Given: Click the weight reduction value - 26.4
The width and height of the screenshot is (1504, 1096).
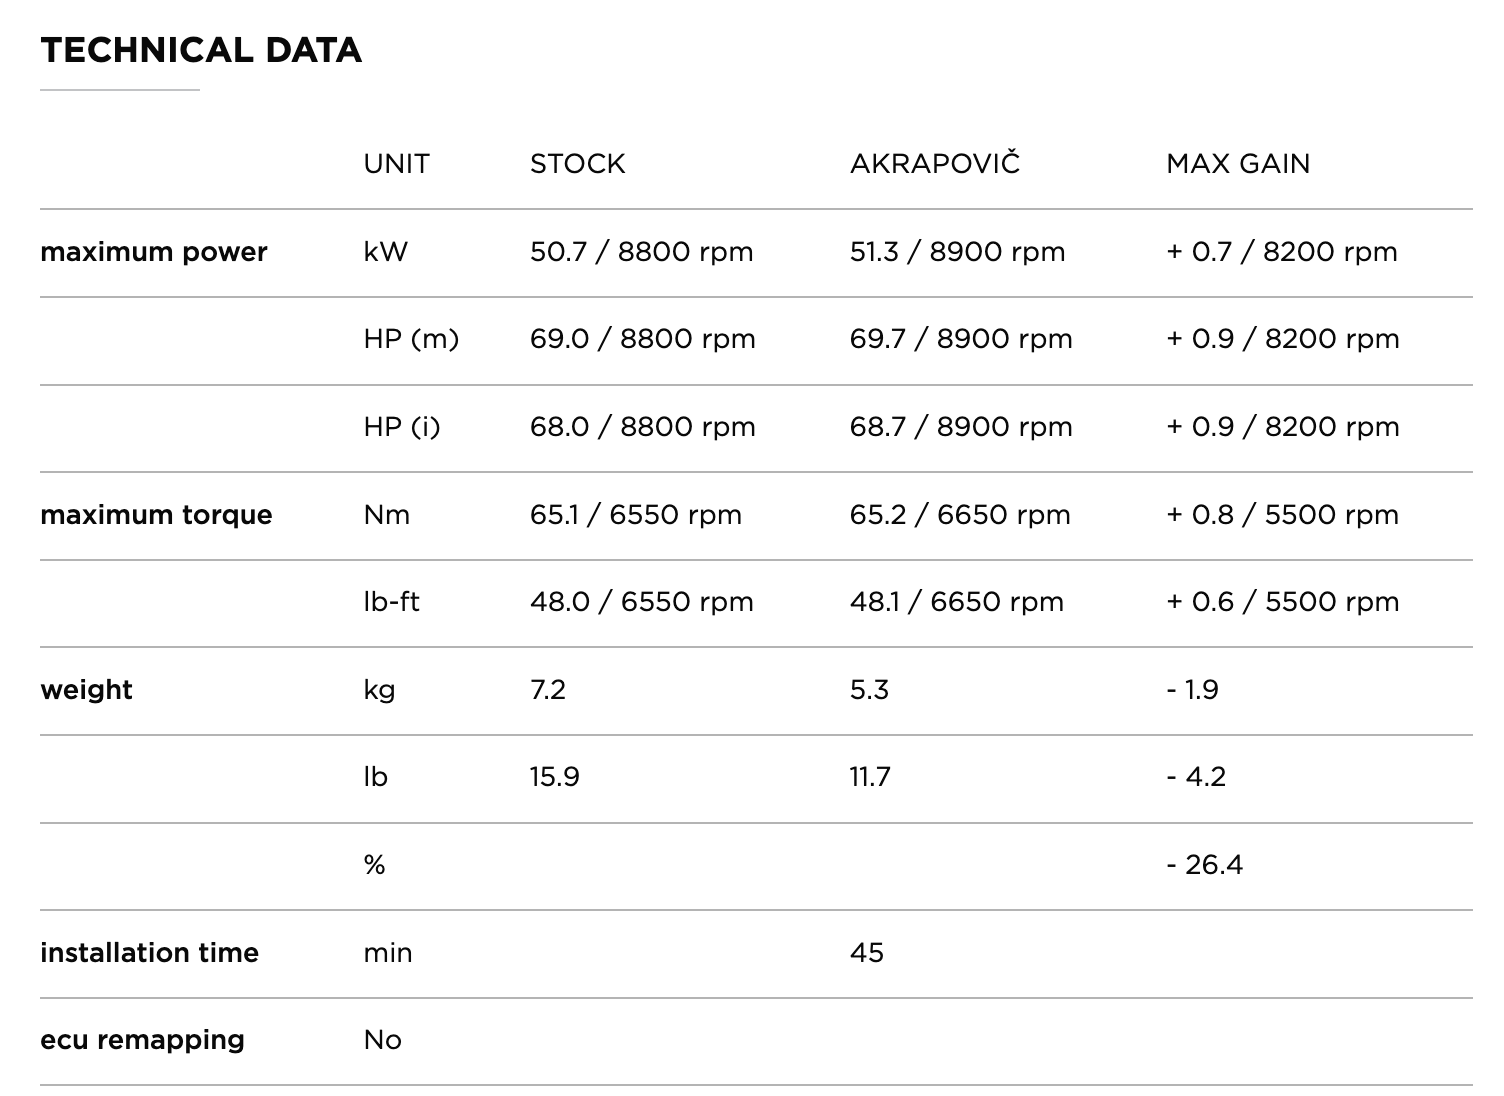Looking at the screenshot, I should click(x=1204, y=865).
